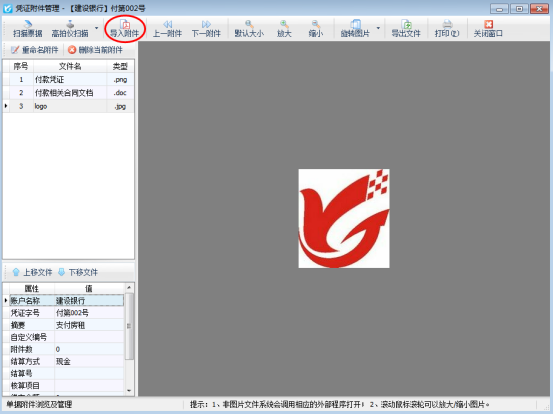Import an attachment with 导入附件
Screen dimensions: 554x414
124,29
